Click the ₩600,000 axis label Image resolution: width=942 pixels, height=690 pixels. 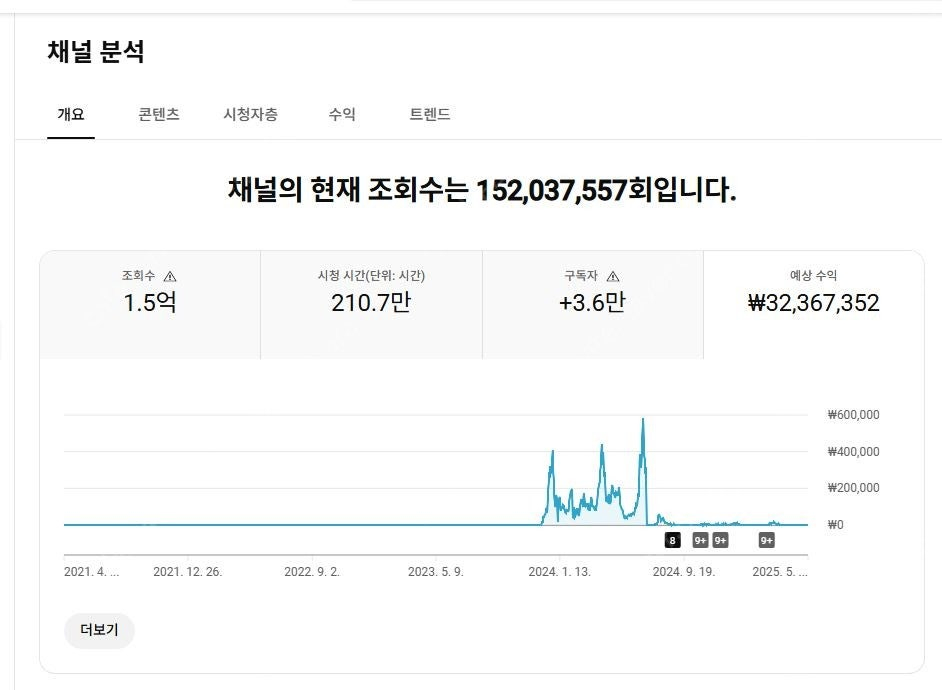pos(852,414)
